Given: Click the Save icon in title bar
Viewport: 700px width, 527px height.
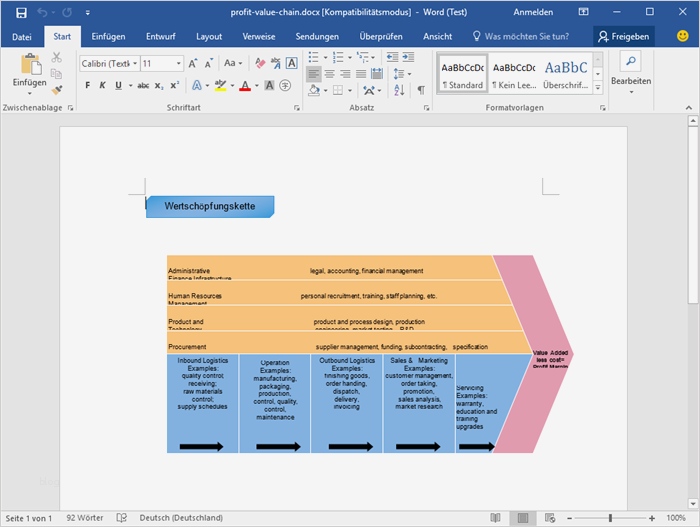Looking at the screenshot, I should pyautogui.click(x=21, y=12).
